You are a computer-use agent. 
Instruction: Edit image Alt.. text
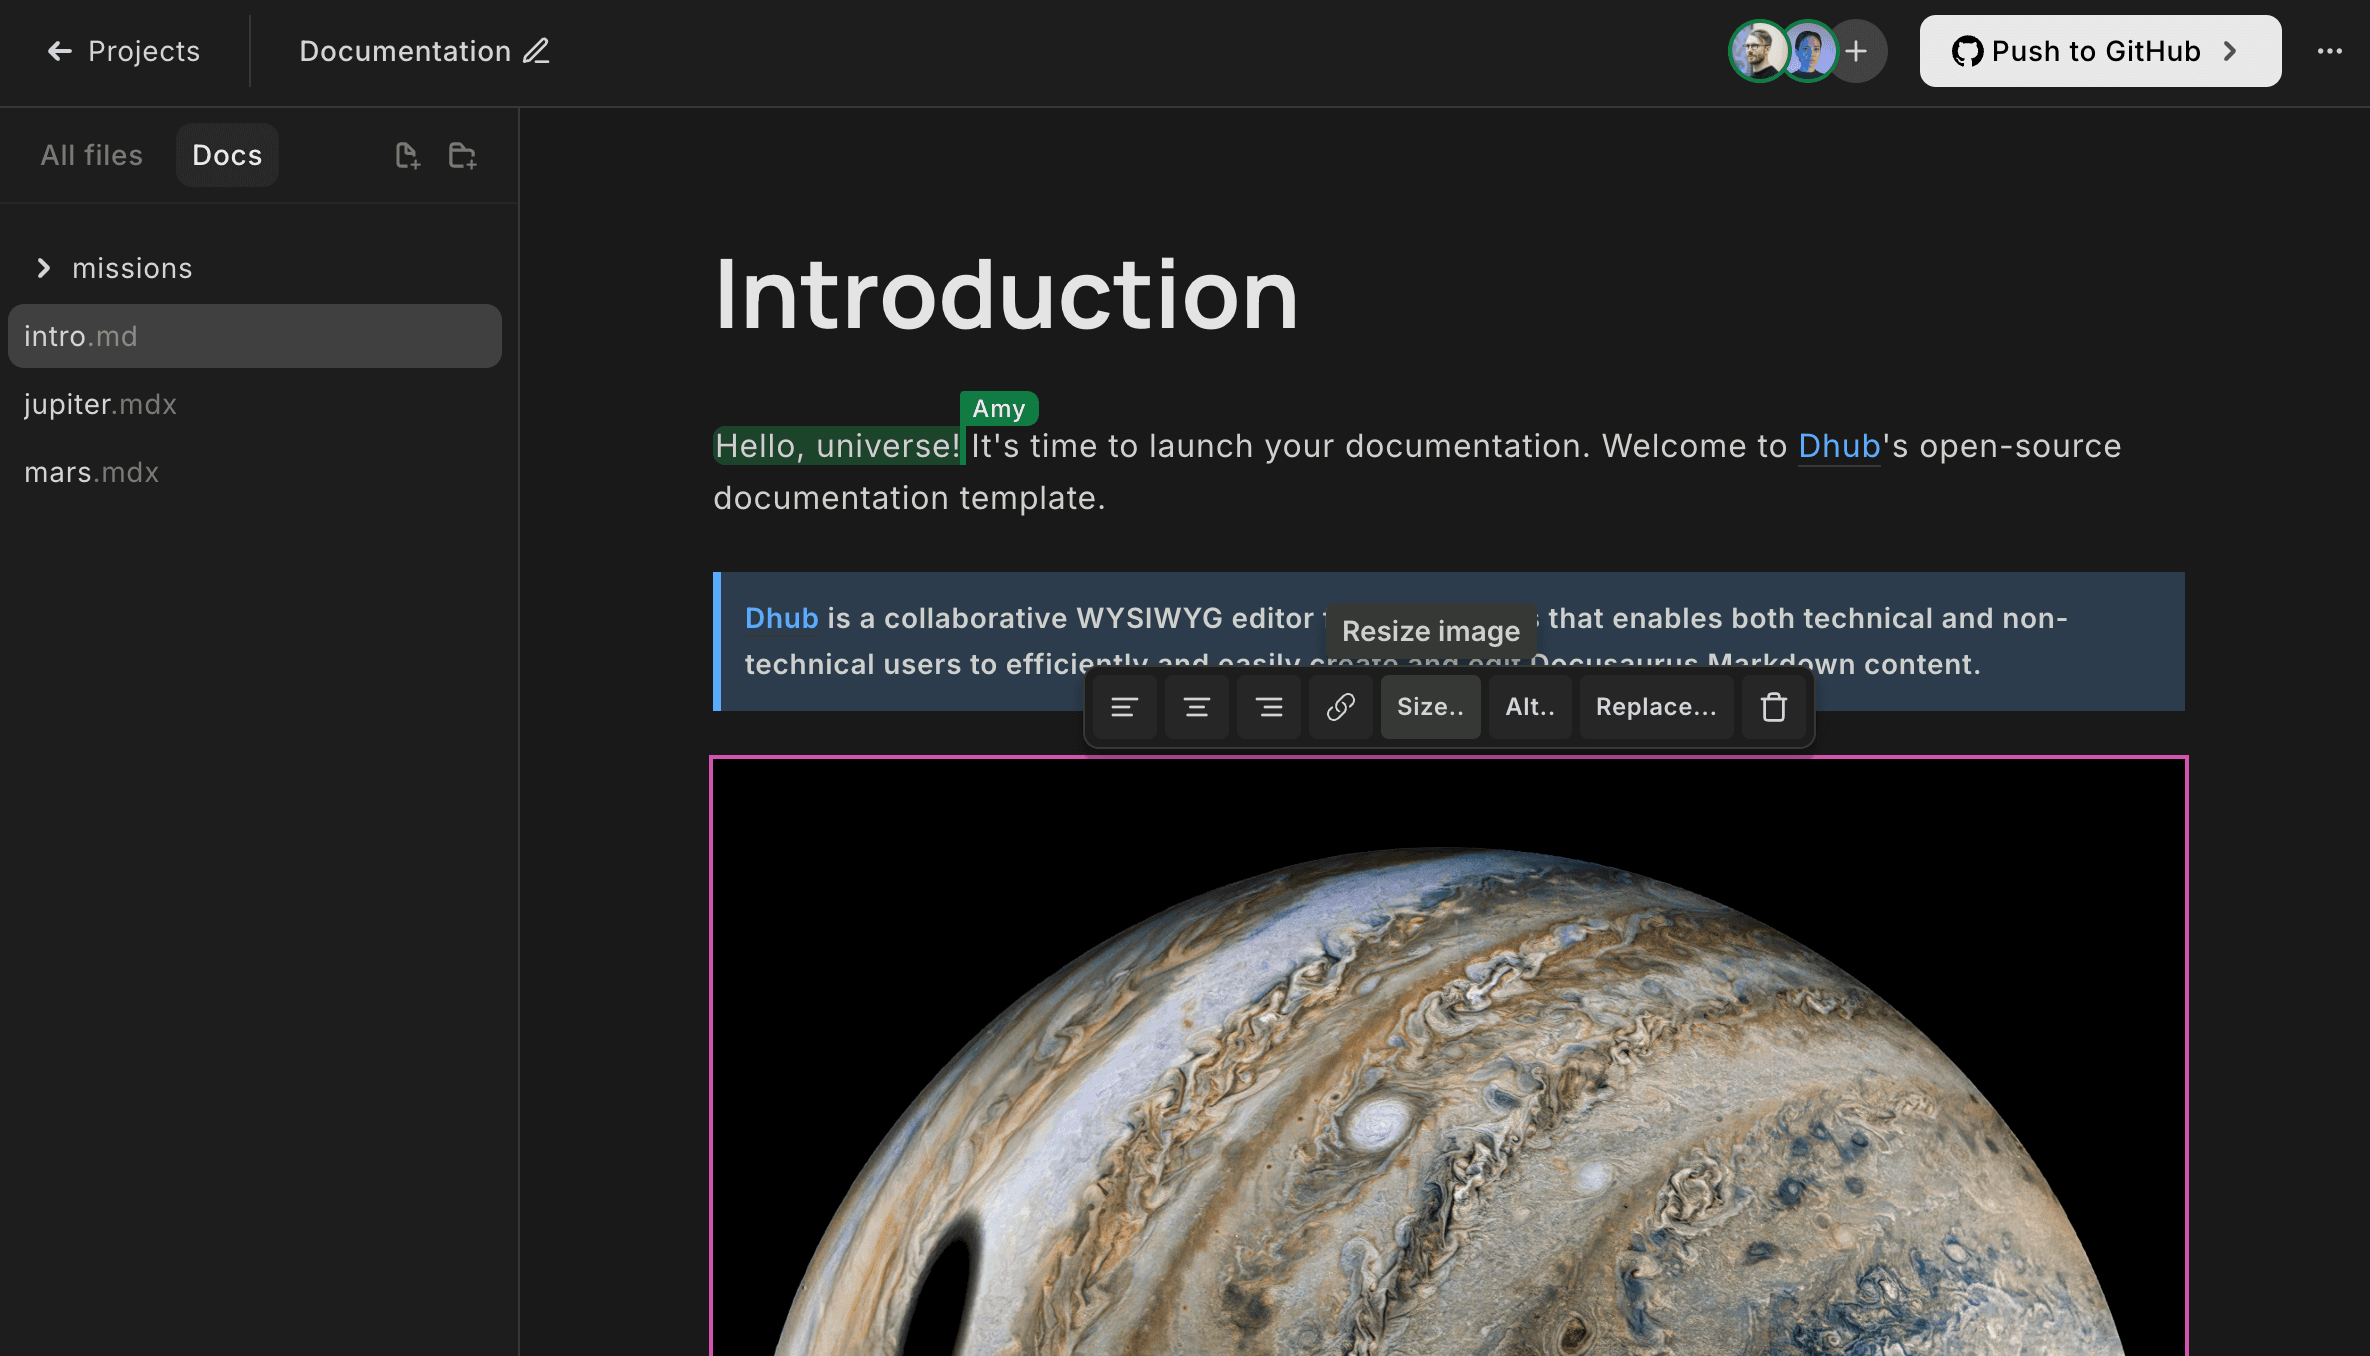click(1530, 707)
